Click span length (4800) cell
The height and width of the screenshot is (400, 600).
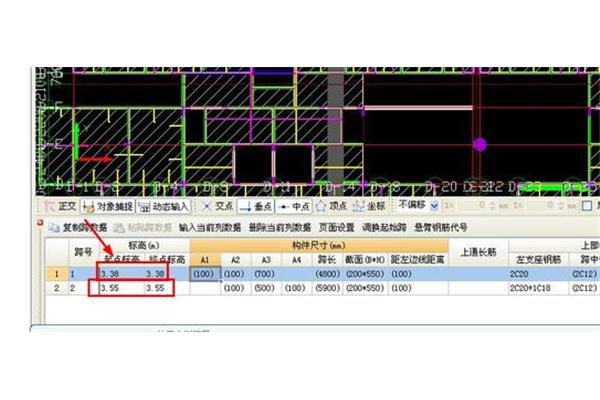(328, 274)
